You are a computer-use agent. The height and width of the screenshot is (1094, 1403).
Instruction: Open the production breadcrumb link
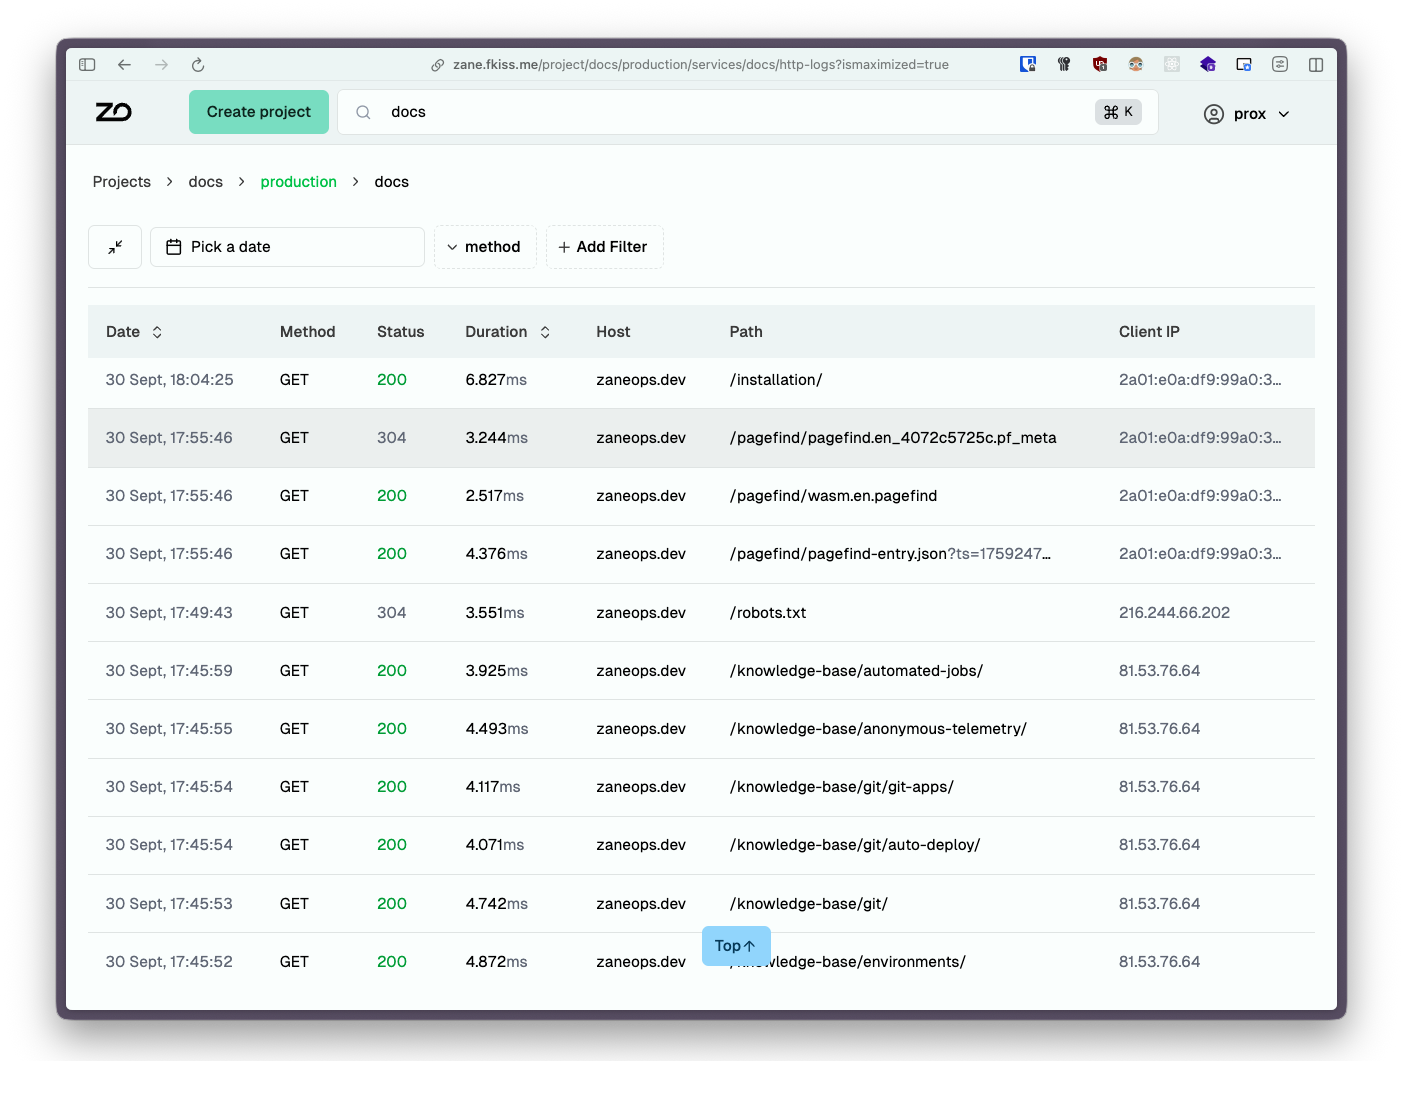pyautogui.click(x=298, y=182)
